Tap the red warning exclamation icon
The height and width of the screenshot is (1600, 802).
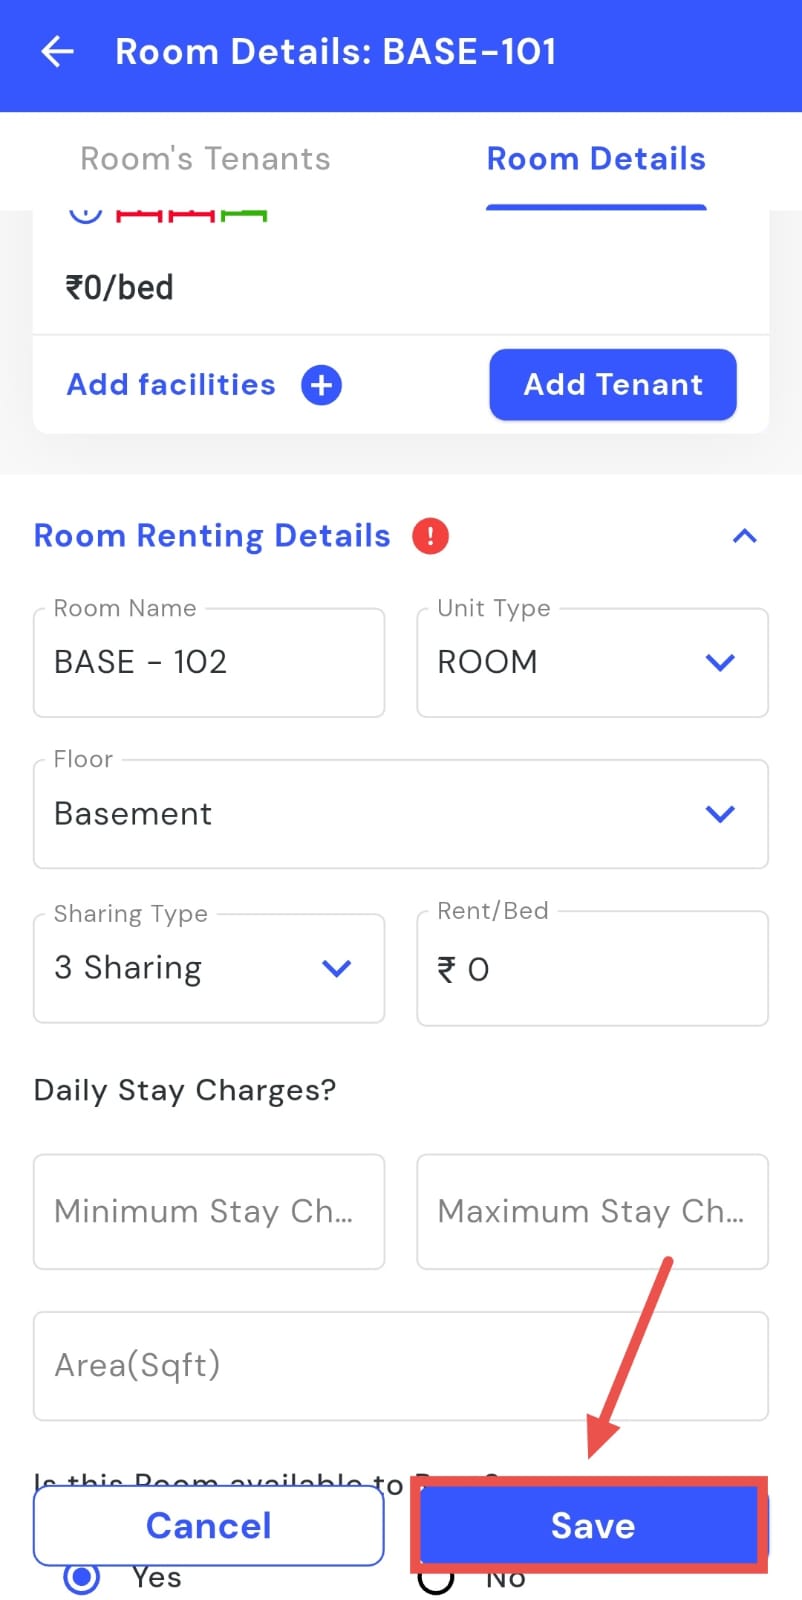[430, 536]
